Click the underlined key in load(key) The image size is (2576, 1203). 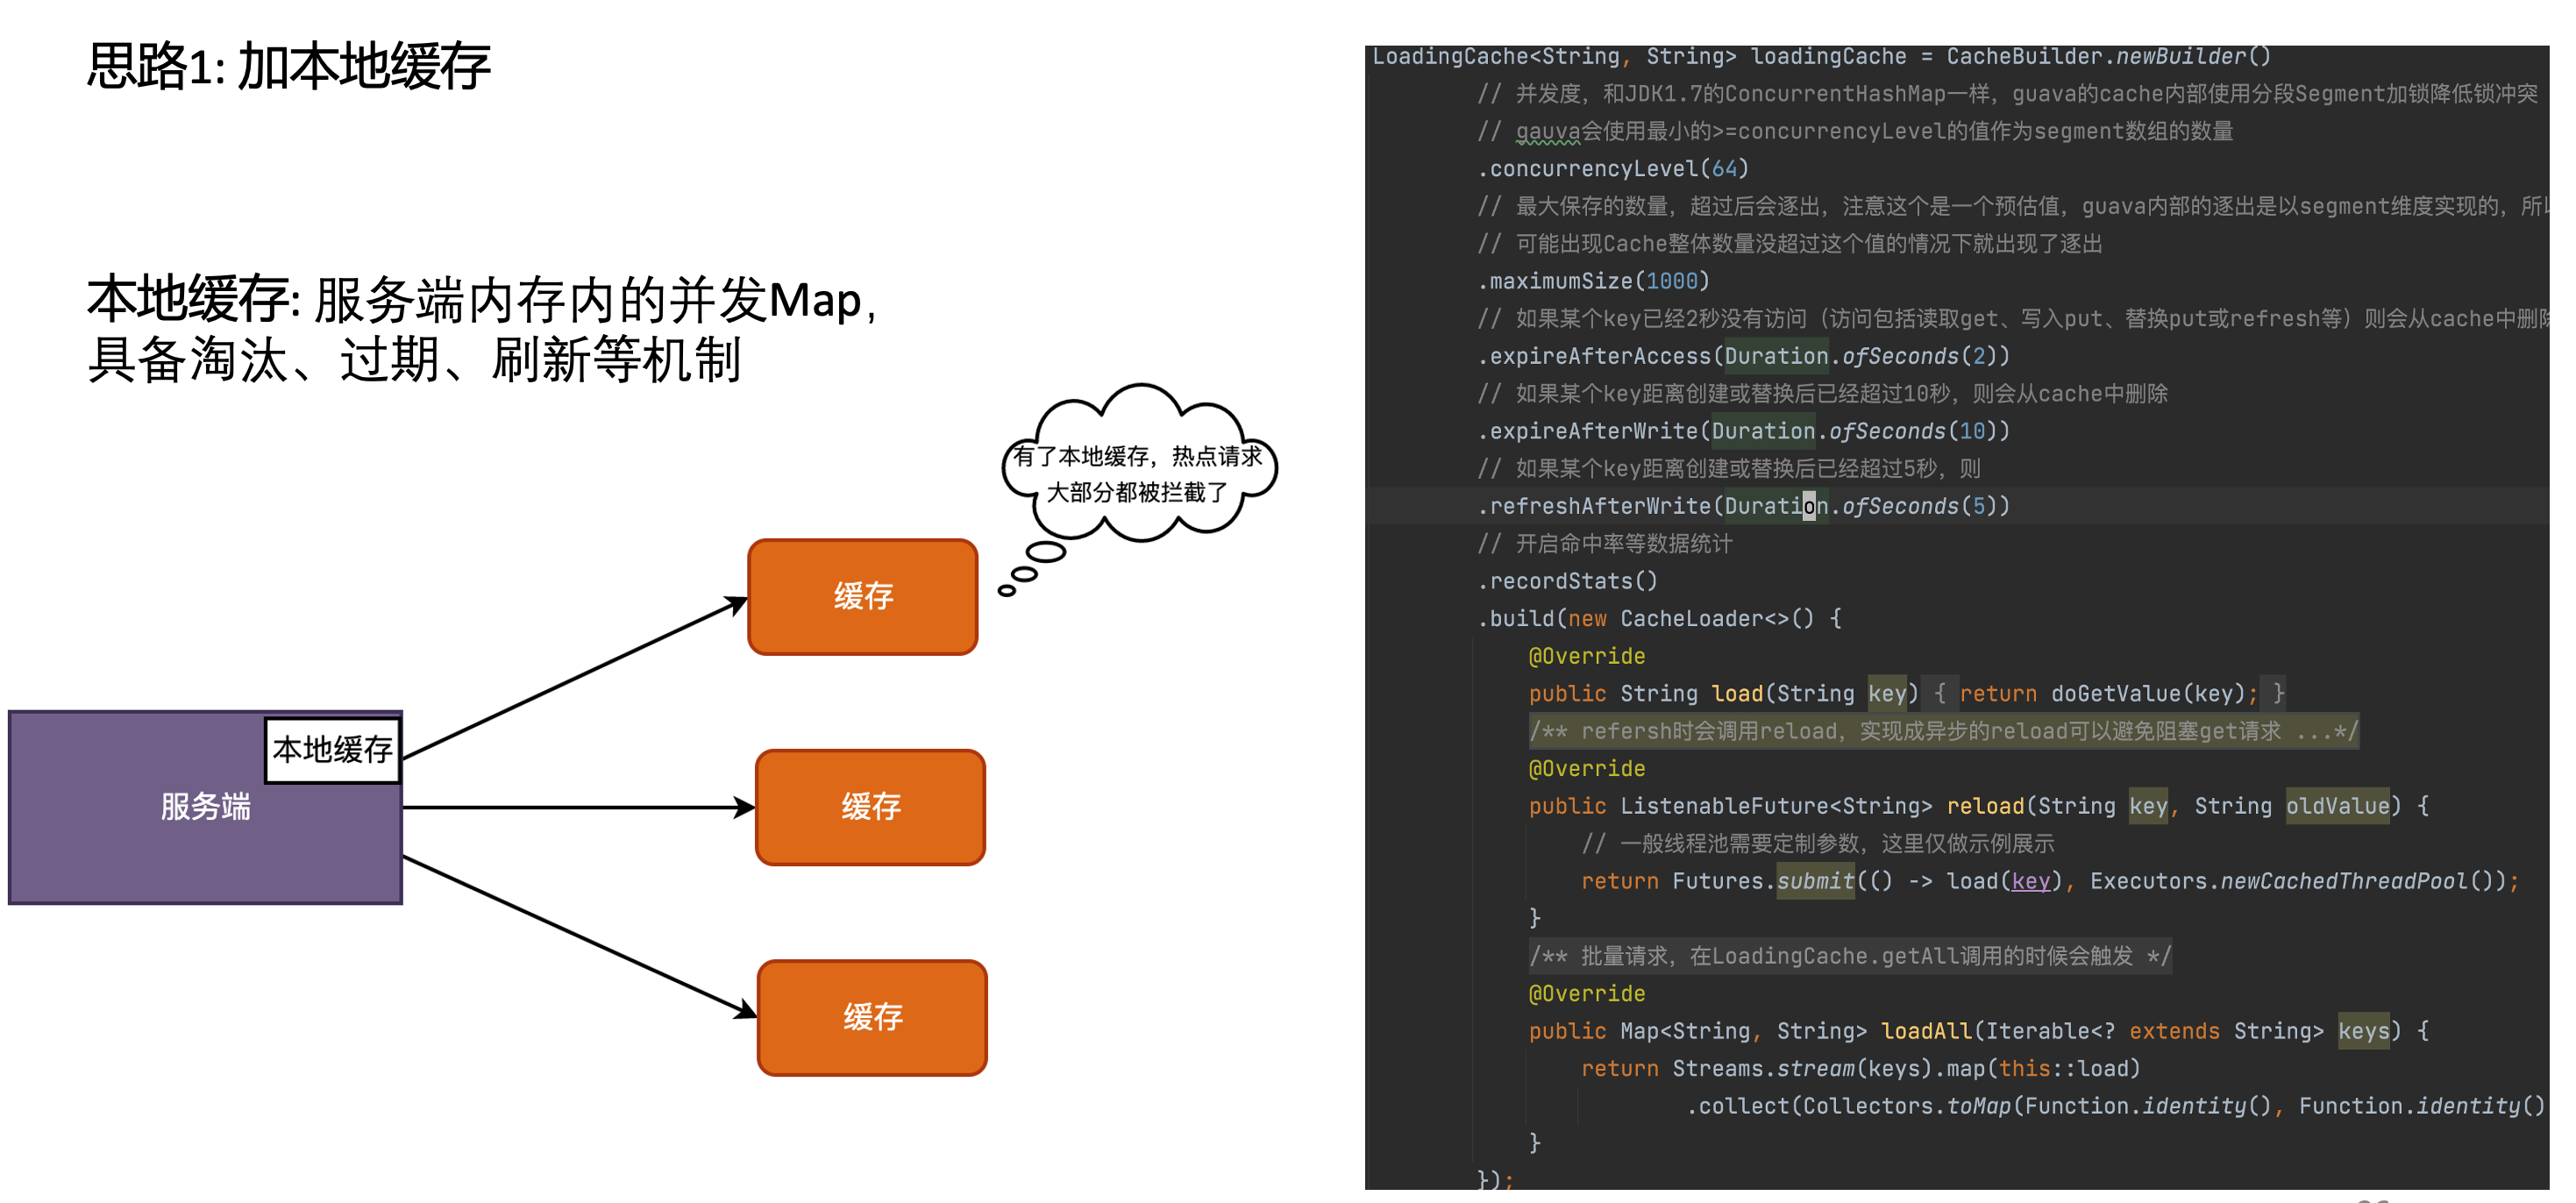pyautogui.click(x=2030, y=881)
